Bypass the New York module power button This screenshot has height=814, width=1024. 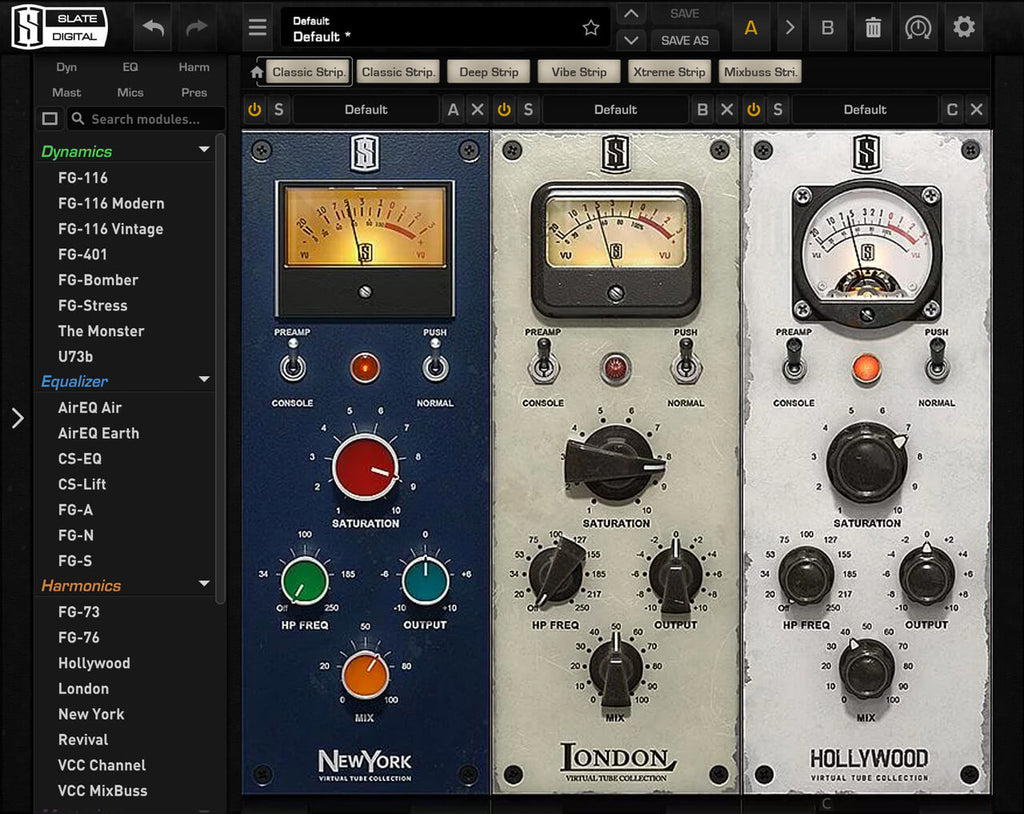[255, 110]
